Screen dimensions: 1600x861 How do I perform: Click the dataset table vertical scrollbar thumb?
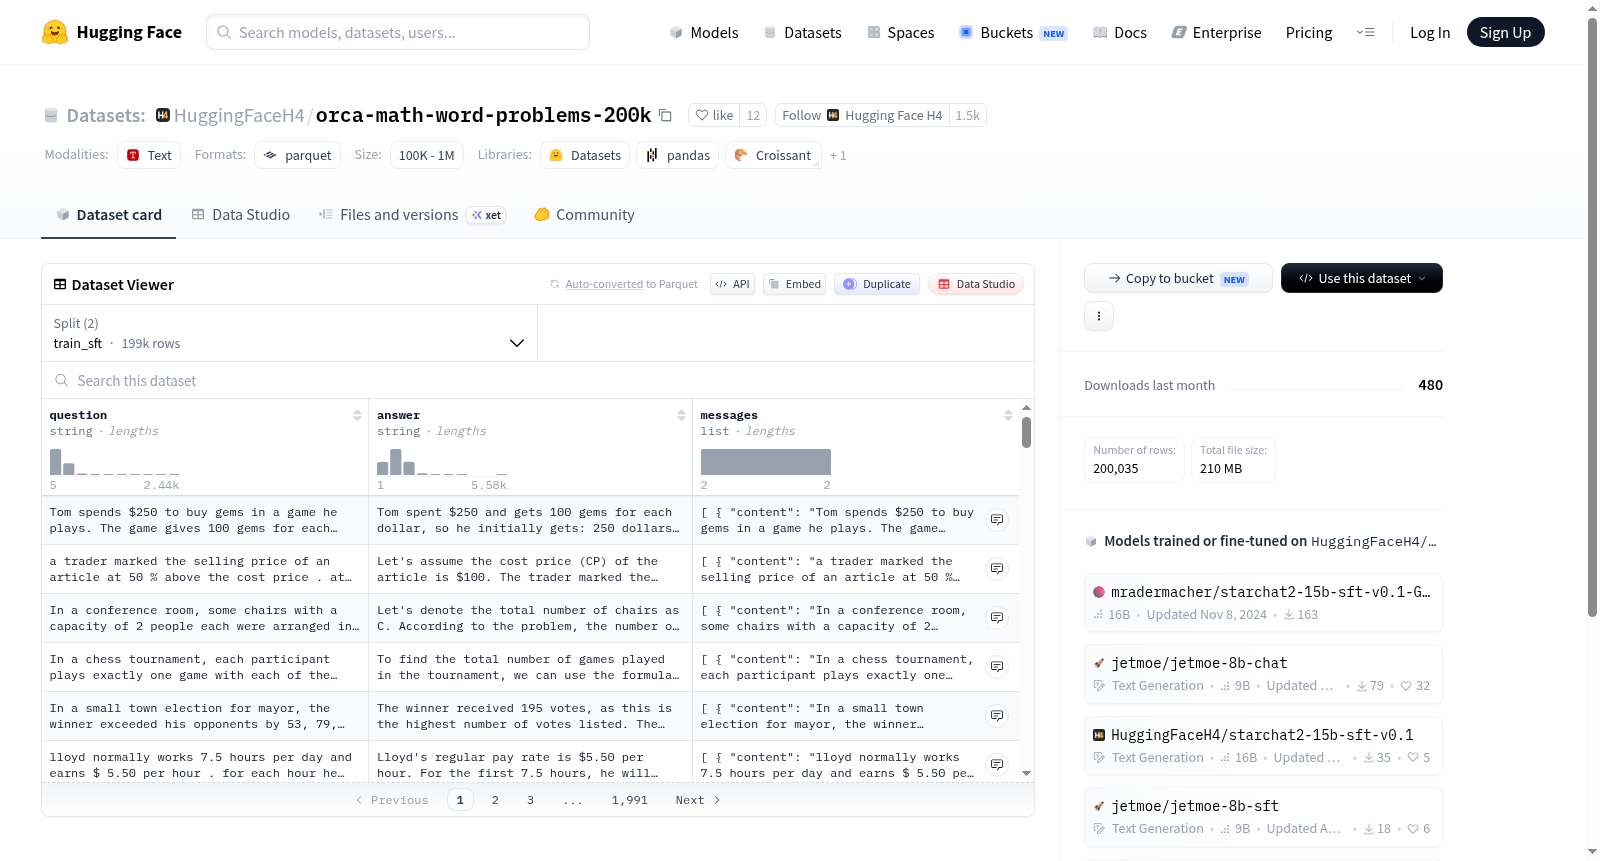(1026, 433)
